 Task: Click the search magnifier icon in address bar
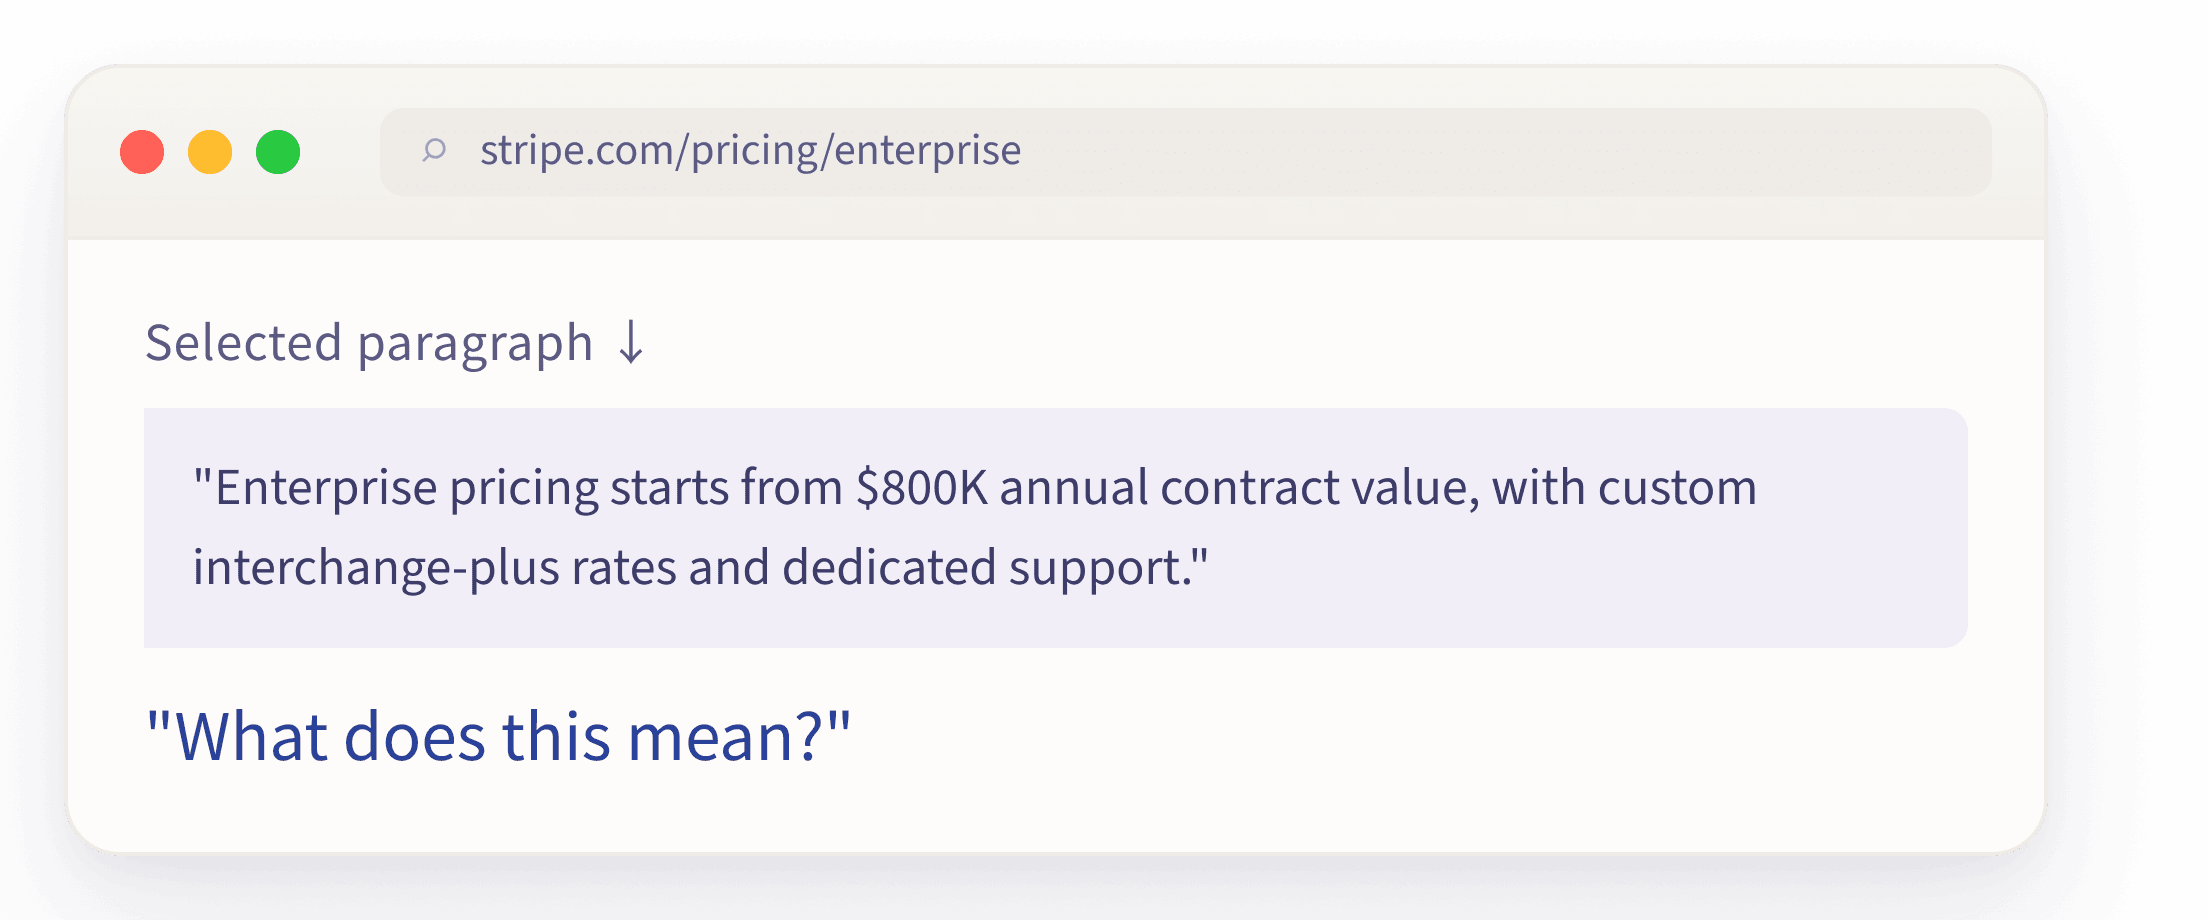tap(433, 151)
